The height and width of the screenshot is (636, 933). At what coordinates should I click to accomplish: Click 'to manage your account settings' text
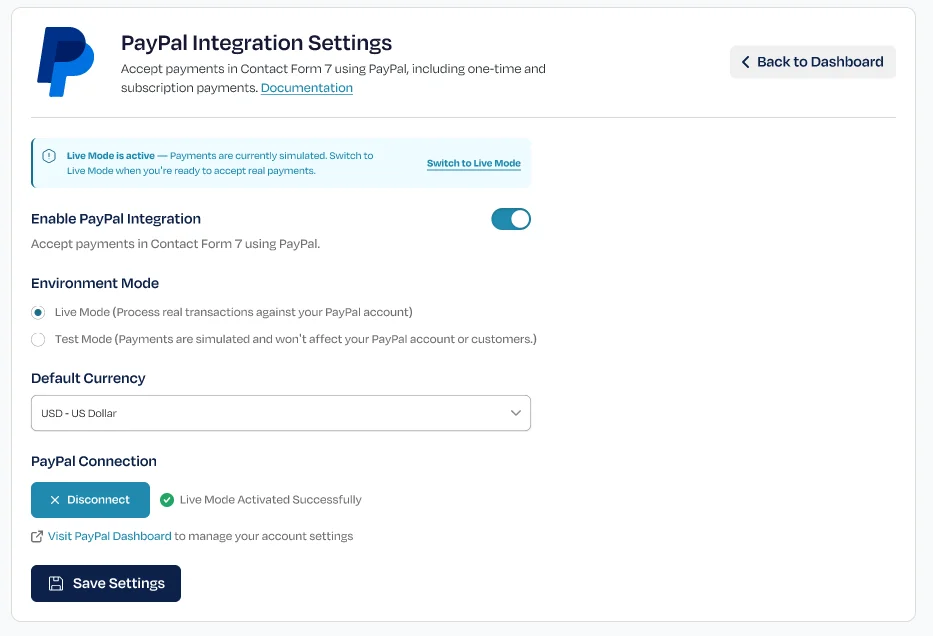[x=264, y=536]
